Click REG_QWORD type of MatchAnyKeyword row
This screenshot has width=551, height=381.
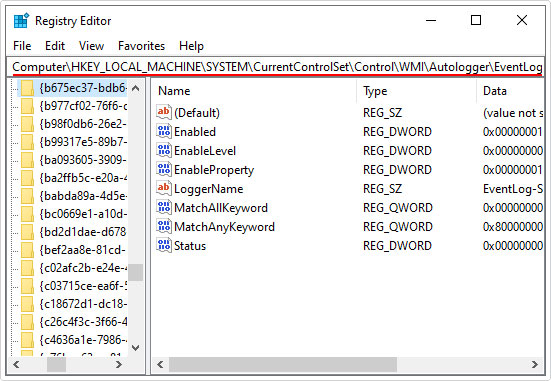pyautogui.click(x=397, y=227)
